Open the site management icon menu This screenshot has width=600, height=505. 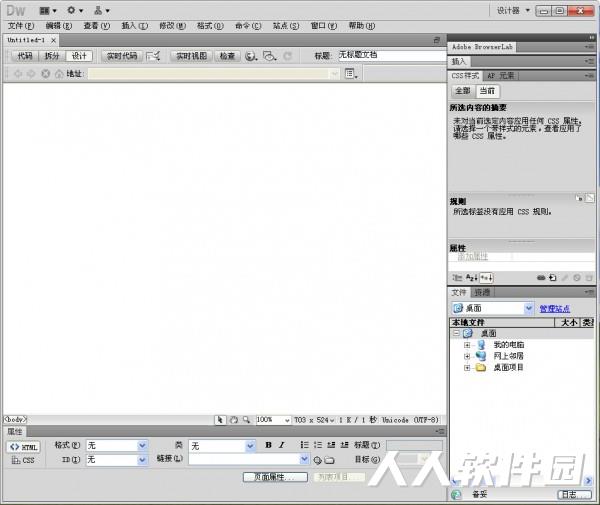click(101, 11)
